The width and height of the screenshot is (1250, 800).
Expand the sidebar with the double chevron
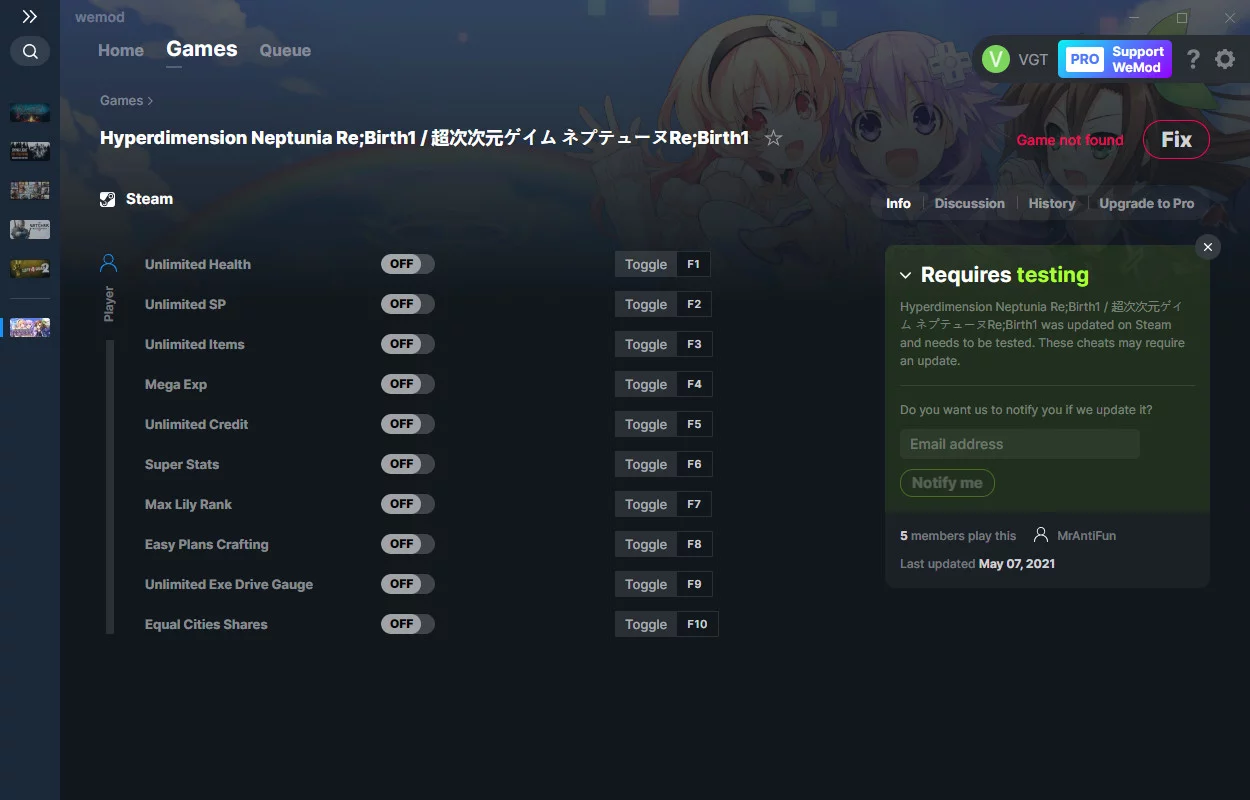point(30,17)
